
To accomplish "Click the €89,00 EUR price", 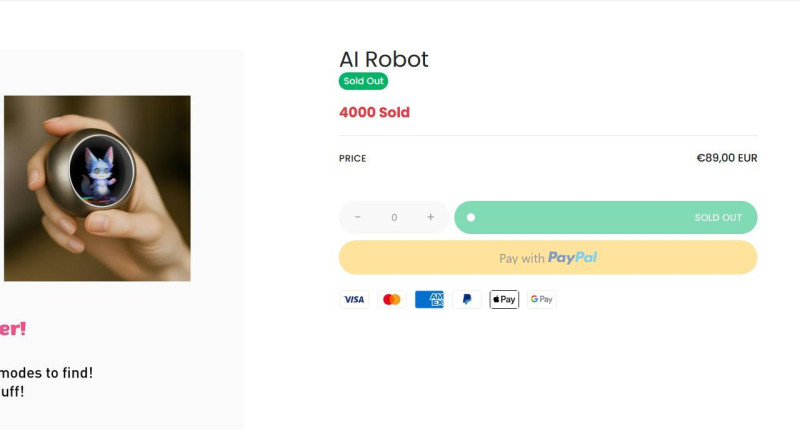I will point(726,158).
